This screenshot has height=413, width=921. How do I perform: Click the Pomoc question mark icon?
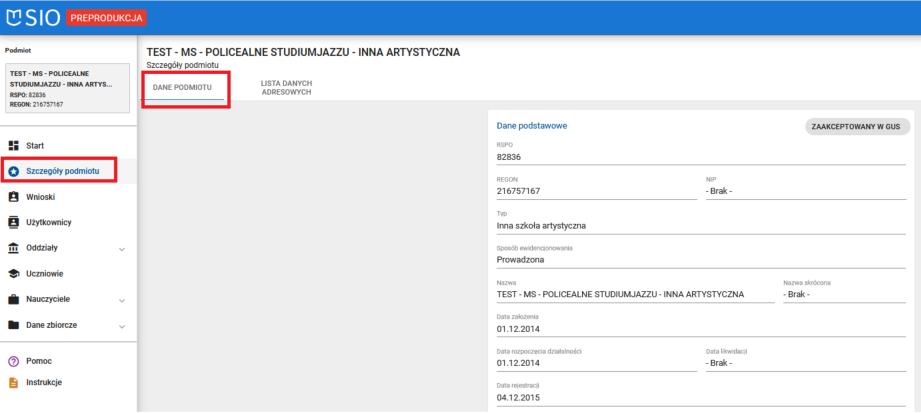(x=14, y=360)
